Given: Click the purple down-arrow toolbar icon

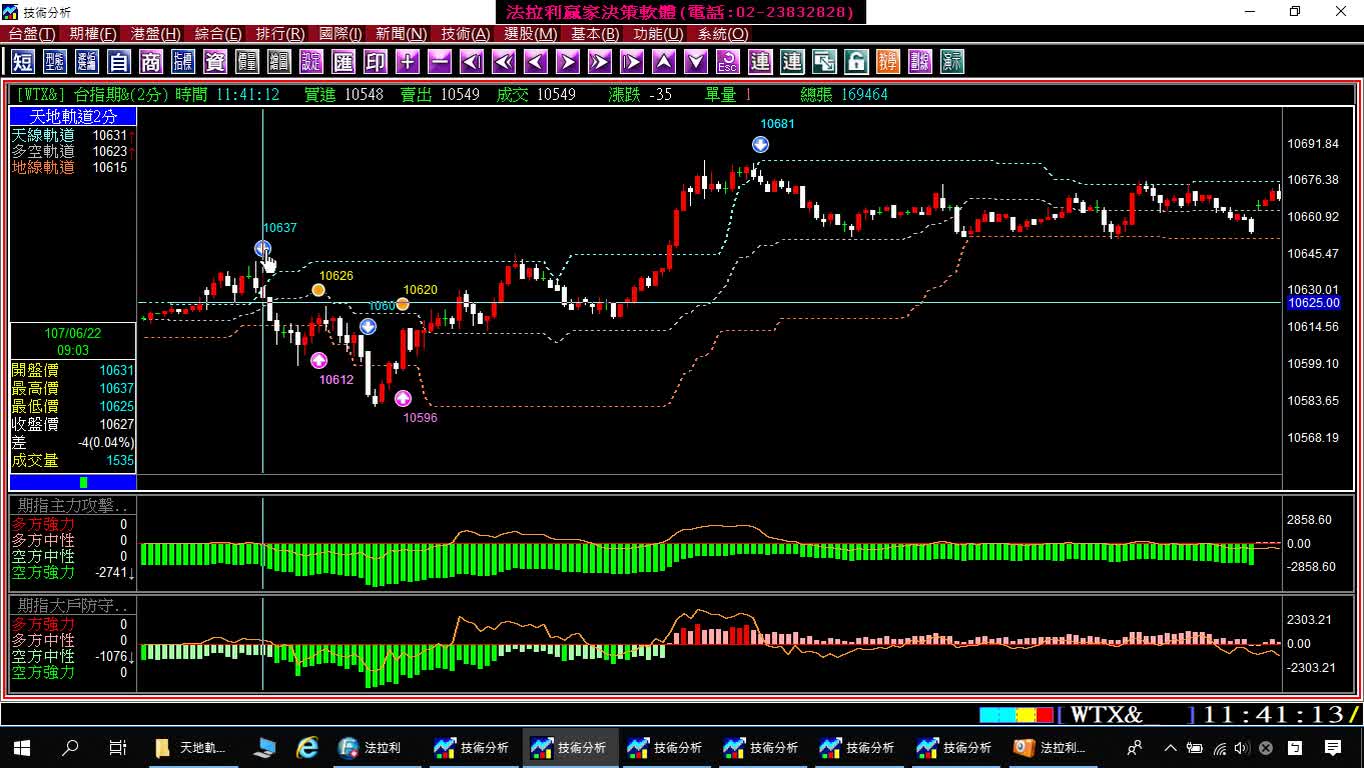Looking at the screenshot, I should 695,62.
